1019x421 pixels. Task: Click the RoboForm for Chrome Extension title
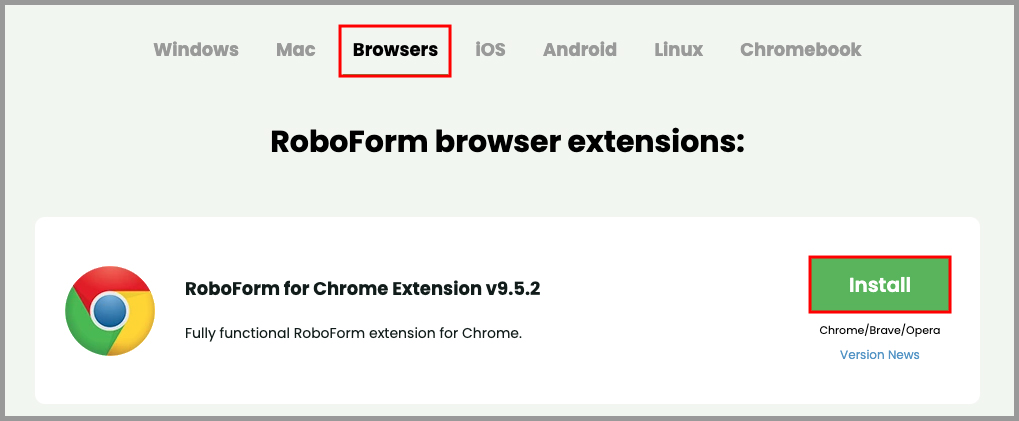click(334, 288)
